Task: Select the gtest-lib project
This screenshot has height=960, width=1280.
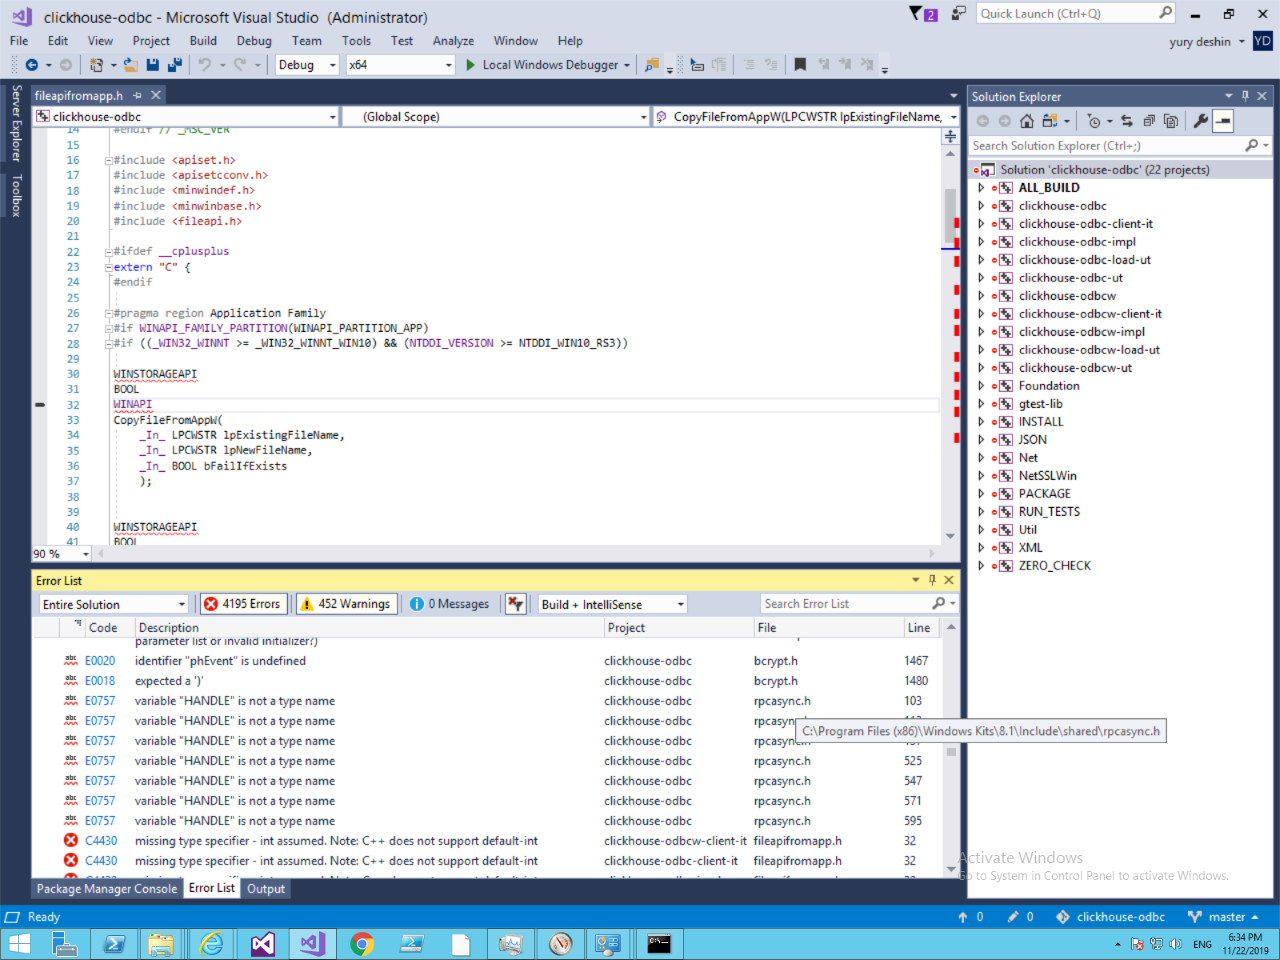Action: (x=1040, y=404)
